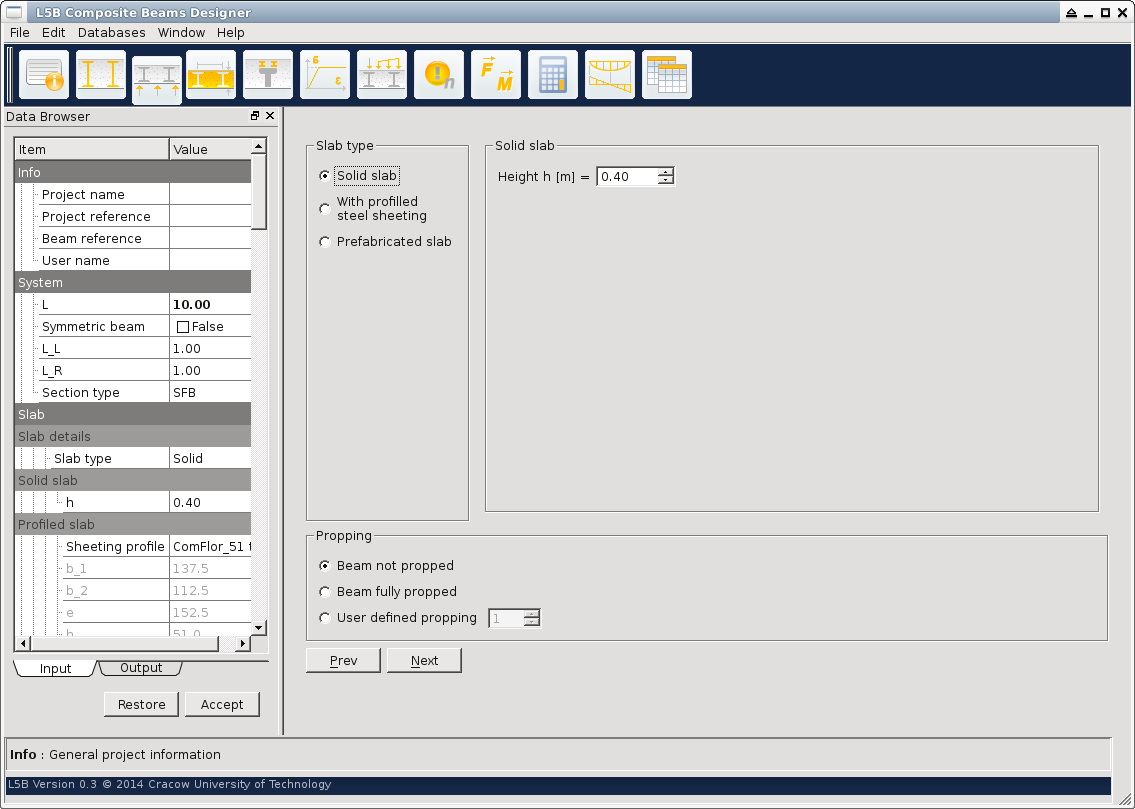Open the F and M forces icon

[x=496, y=76]
